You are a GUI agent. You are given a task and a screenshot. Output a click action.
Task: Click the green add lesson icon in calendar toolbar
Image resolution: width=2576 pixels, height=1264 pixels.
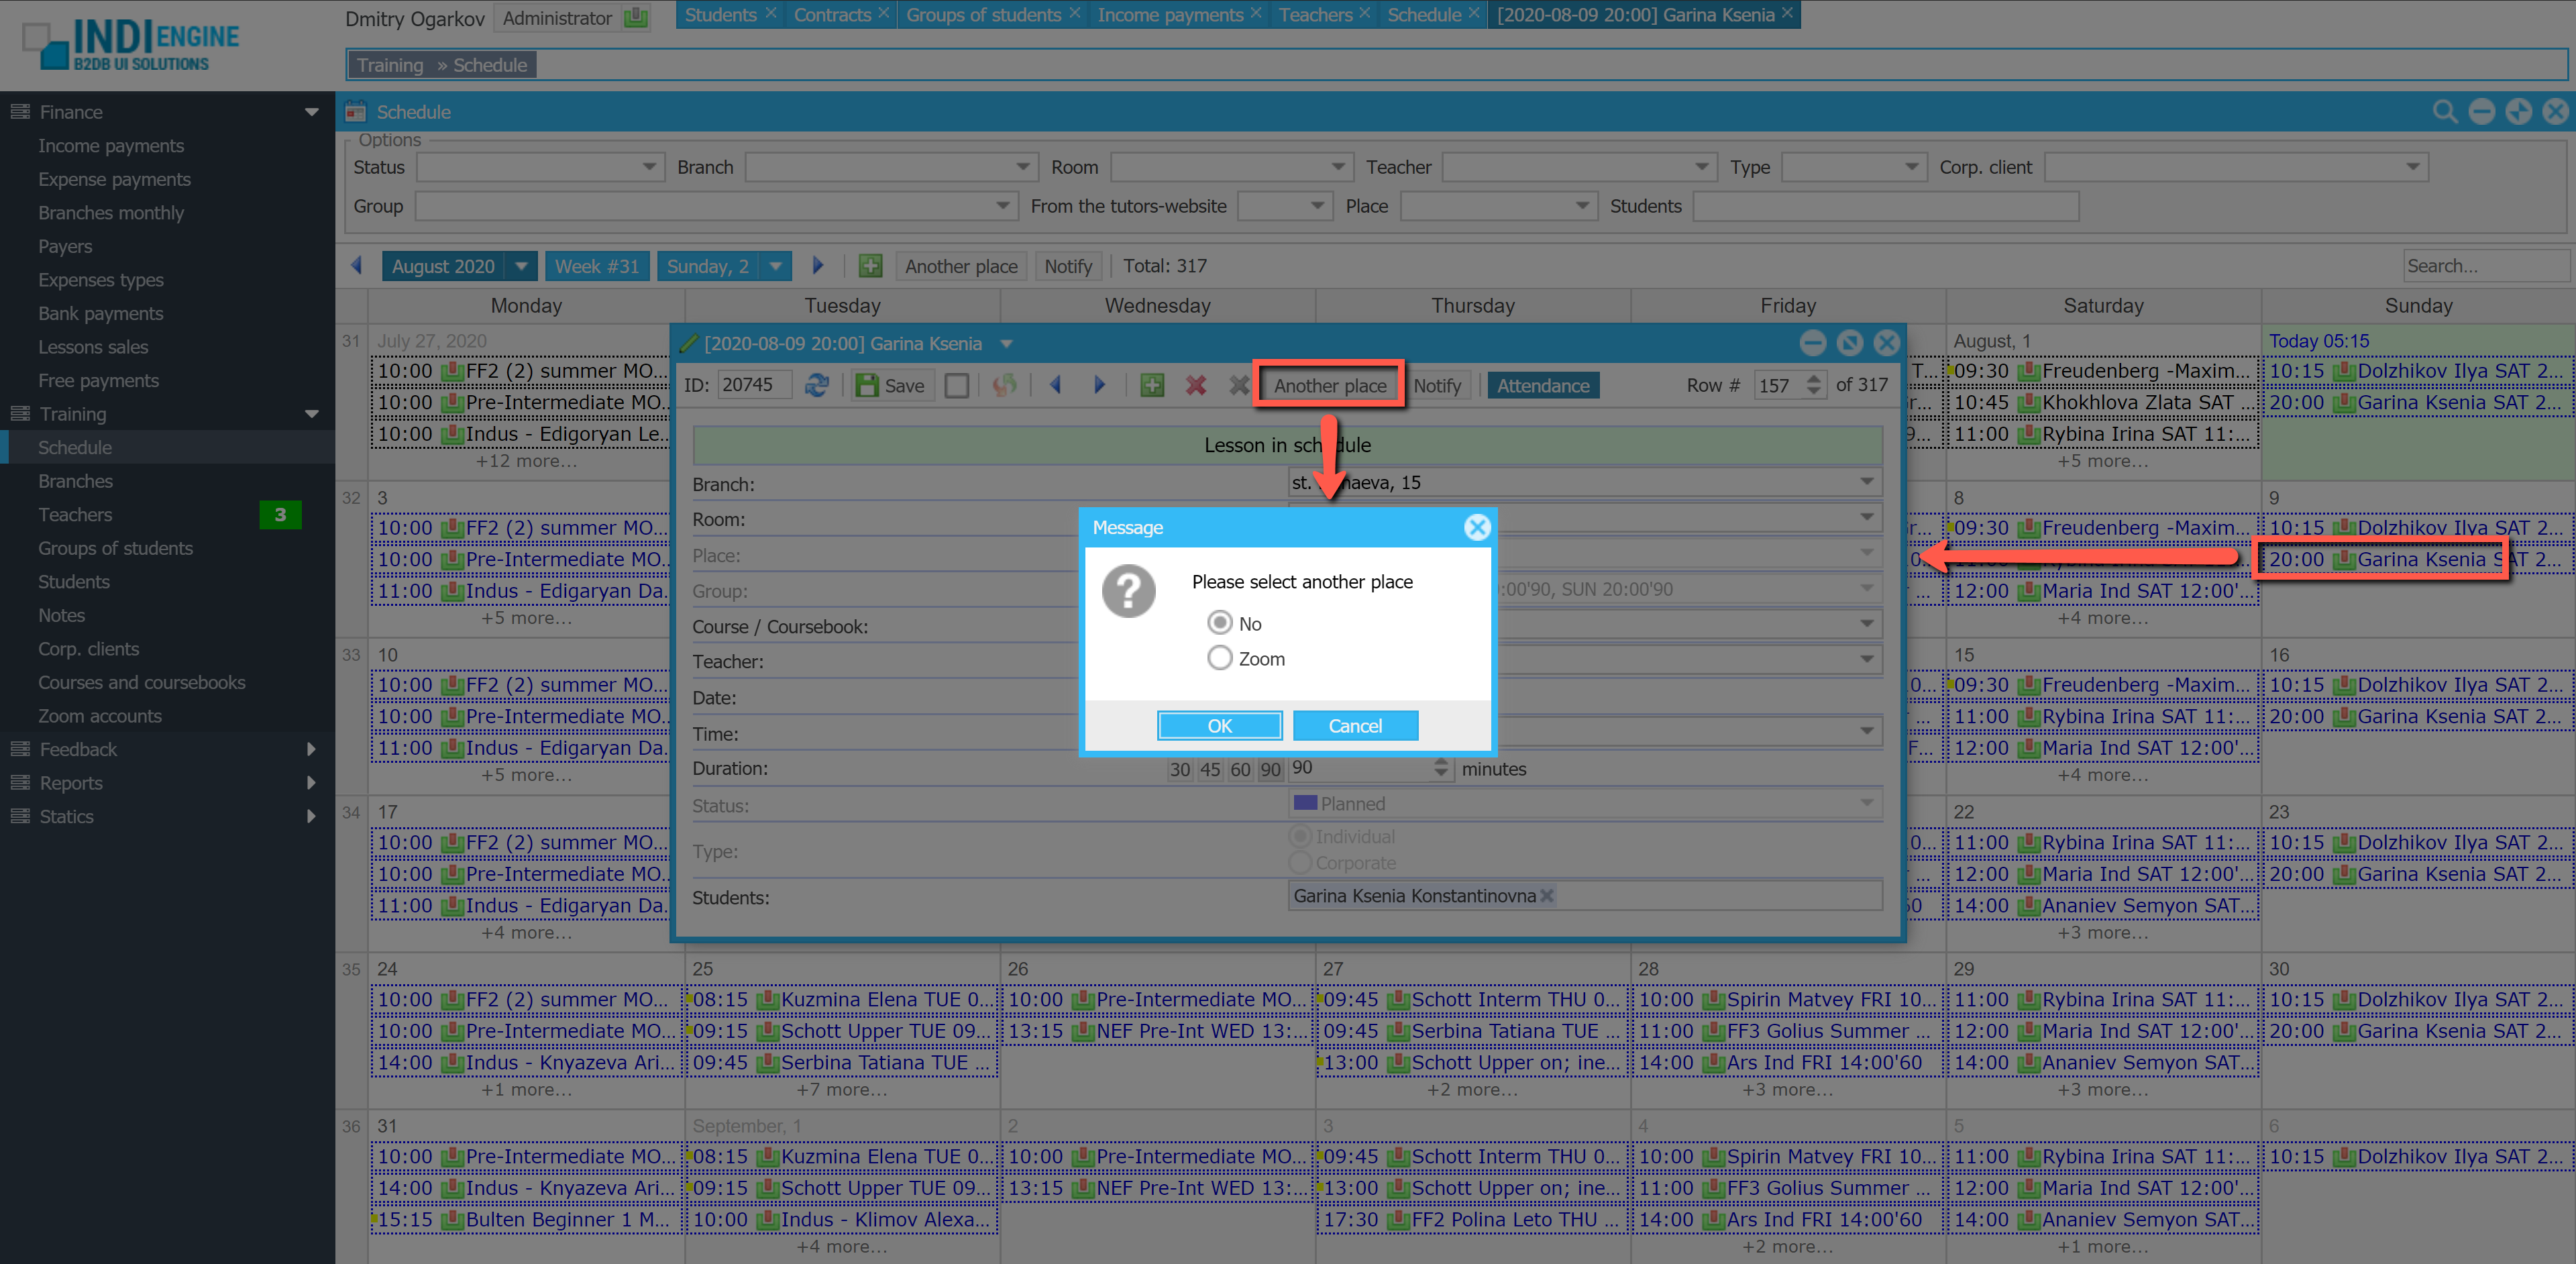[870, 266]
